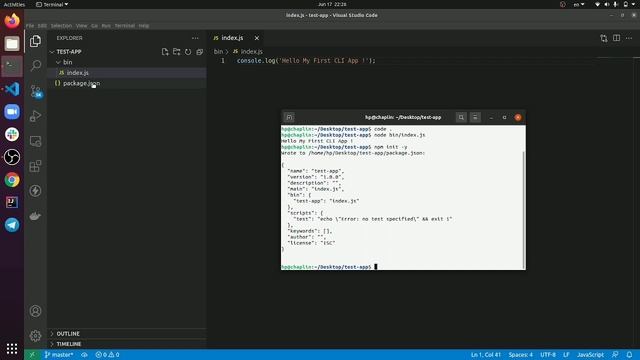Viewport: 640px width, 360px height.
Task: Open Docker view in activity bar
Action: (36, 216)
